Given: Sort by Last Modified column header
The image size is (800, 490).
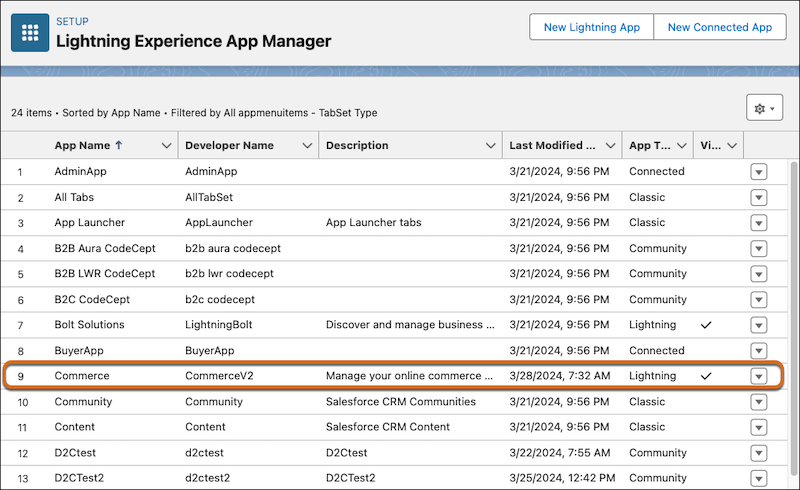Looking at the screenshot, I should (552, 145).
